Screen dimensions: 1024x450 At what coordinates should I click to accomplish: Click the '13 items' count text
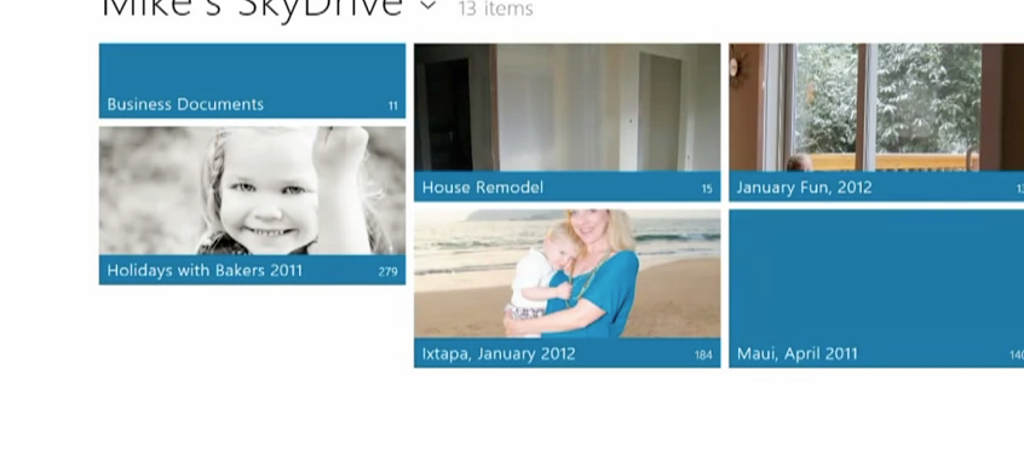(496, 8)
